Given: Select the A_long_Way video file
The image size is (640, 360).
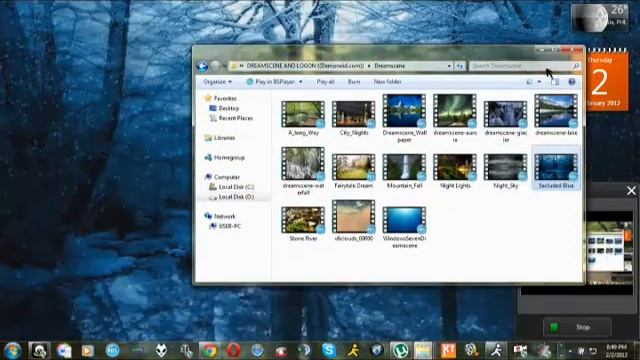Looking at the screenshot, I should tap(303, 118).
